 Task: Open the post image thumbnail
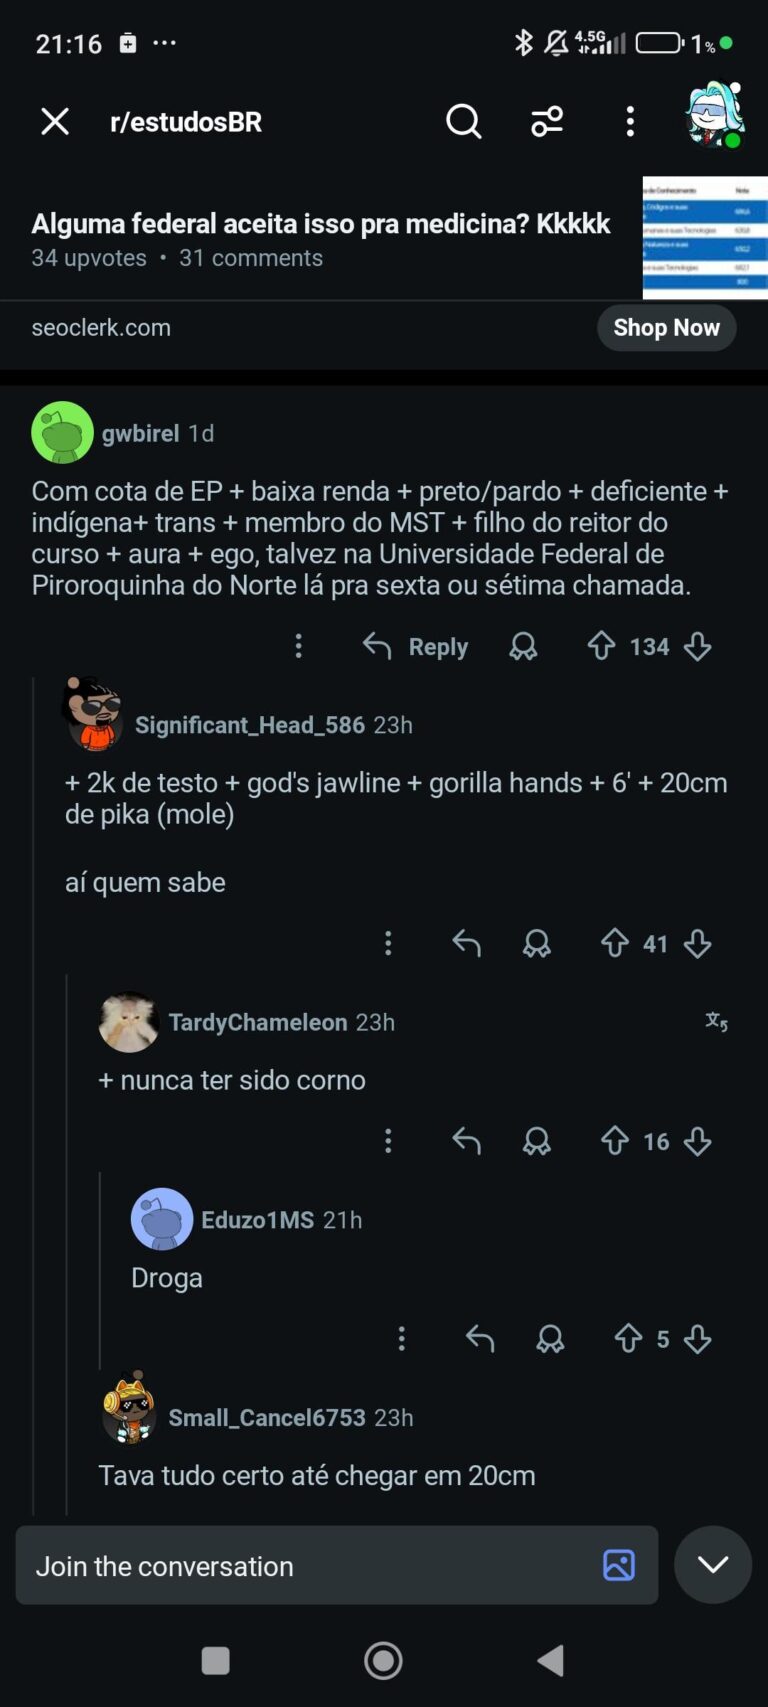click(x=705, y=237)
